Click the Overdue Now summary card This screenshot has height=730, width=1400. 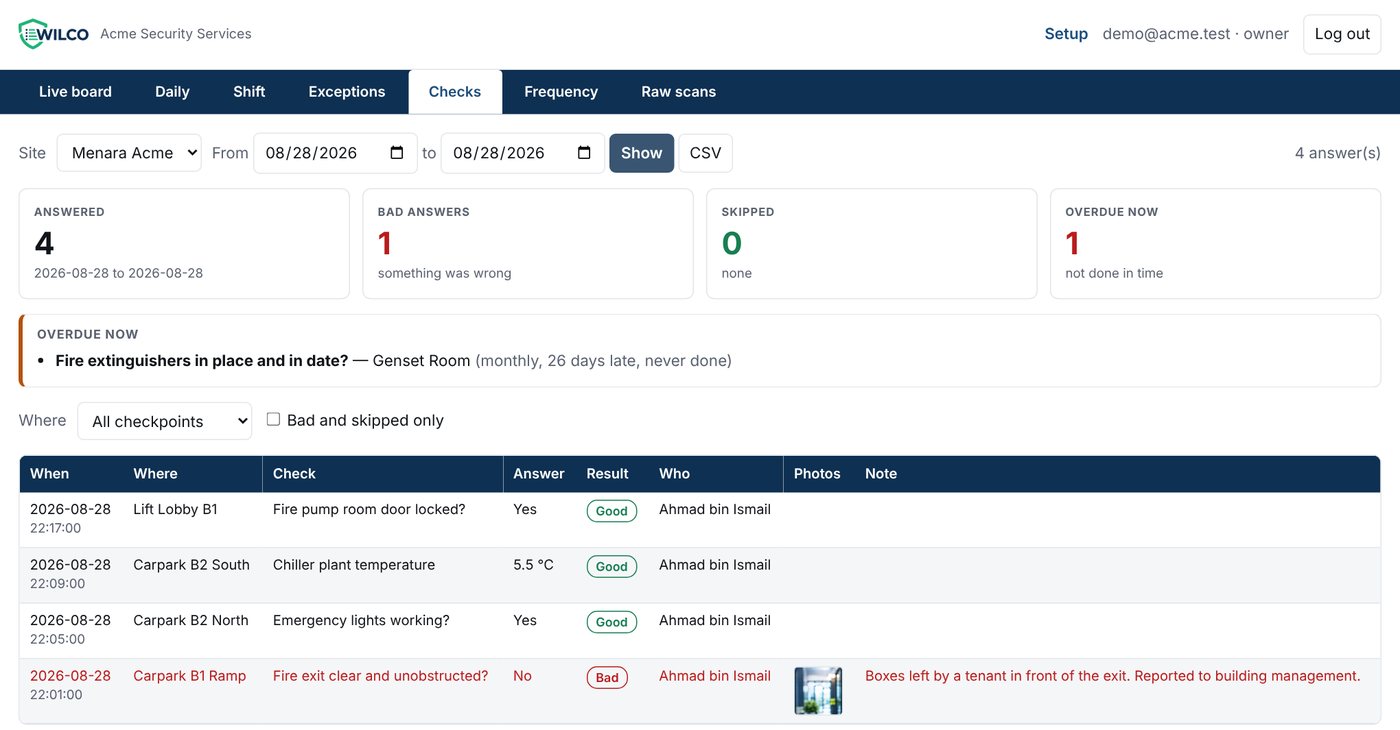[x=1215, y=243]
